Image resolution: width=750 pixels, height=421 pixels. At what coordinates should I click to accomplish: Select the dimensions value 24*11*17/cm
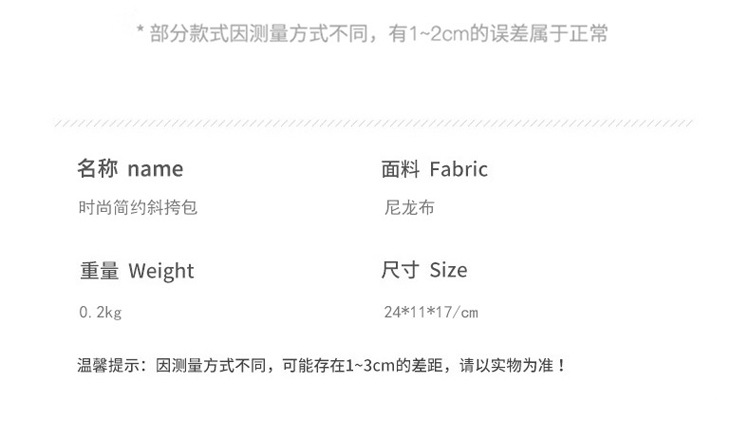coord(431,312)
